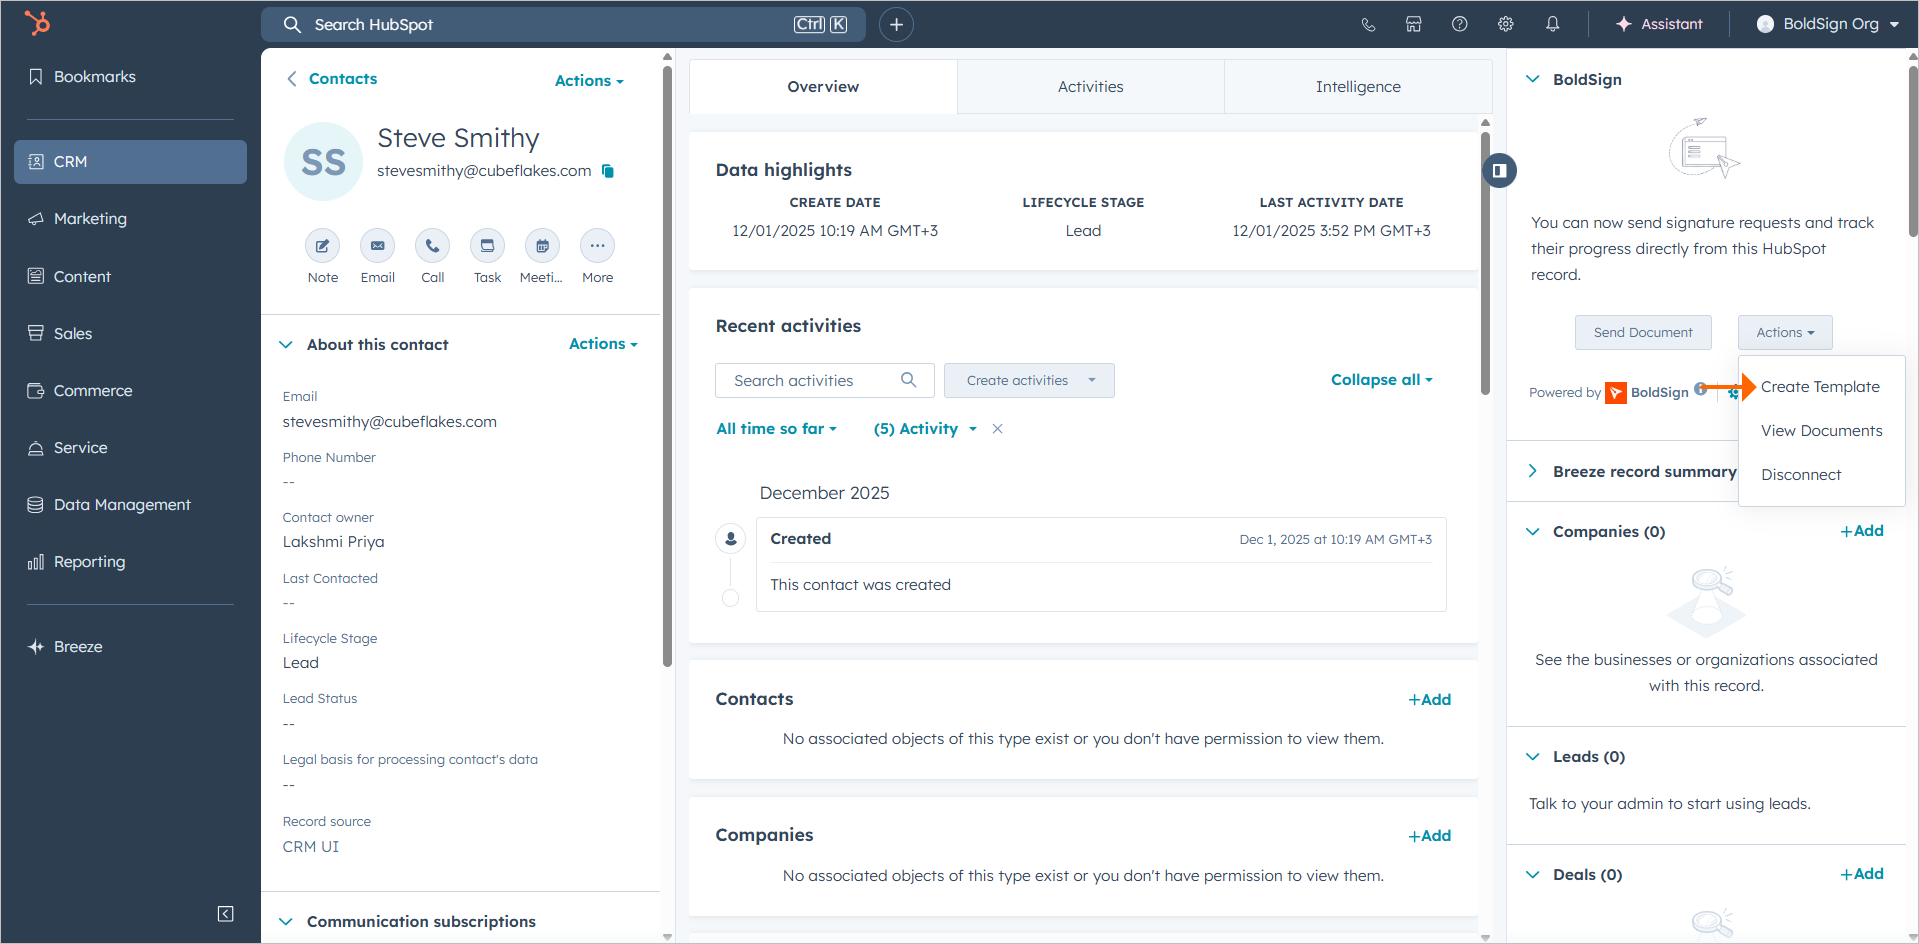
Task: Create an Email for this contact
Action: (377, 246)
